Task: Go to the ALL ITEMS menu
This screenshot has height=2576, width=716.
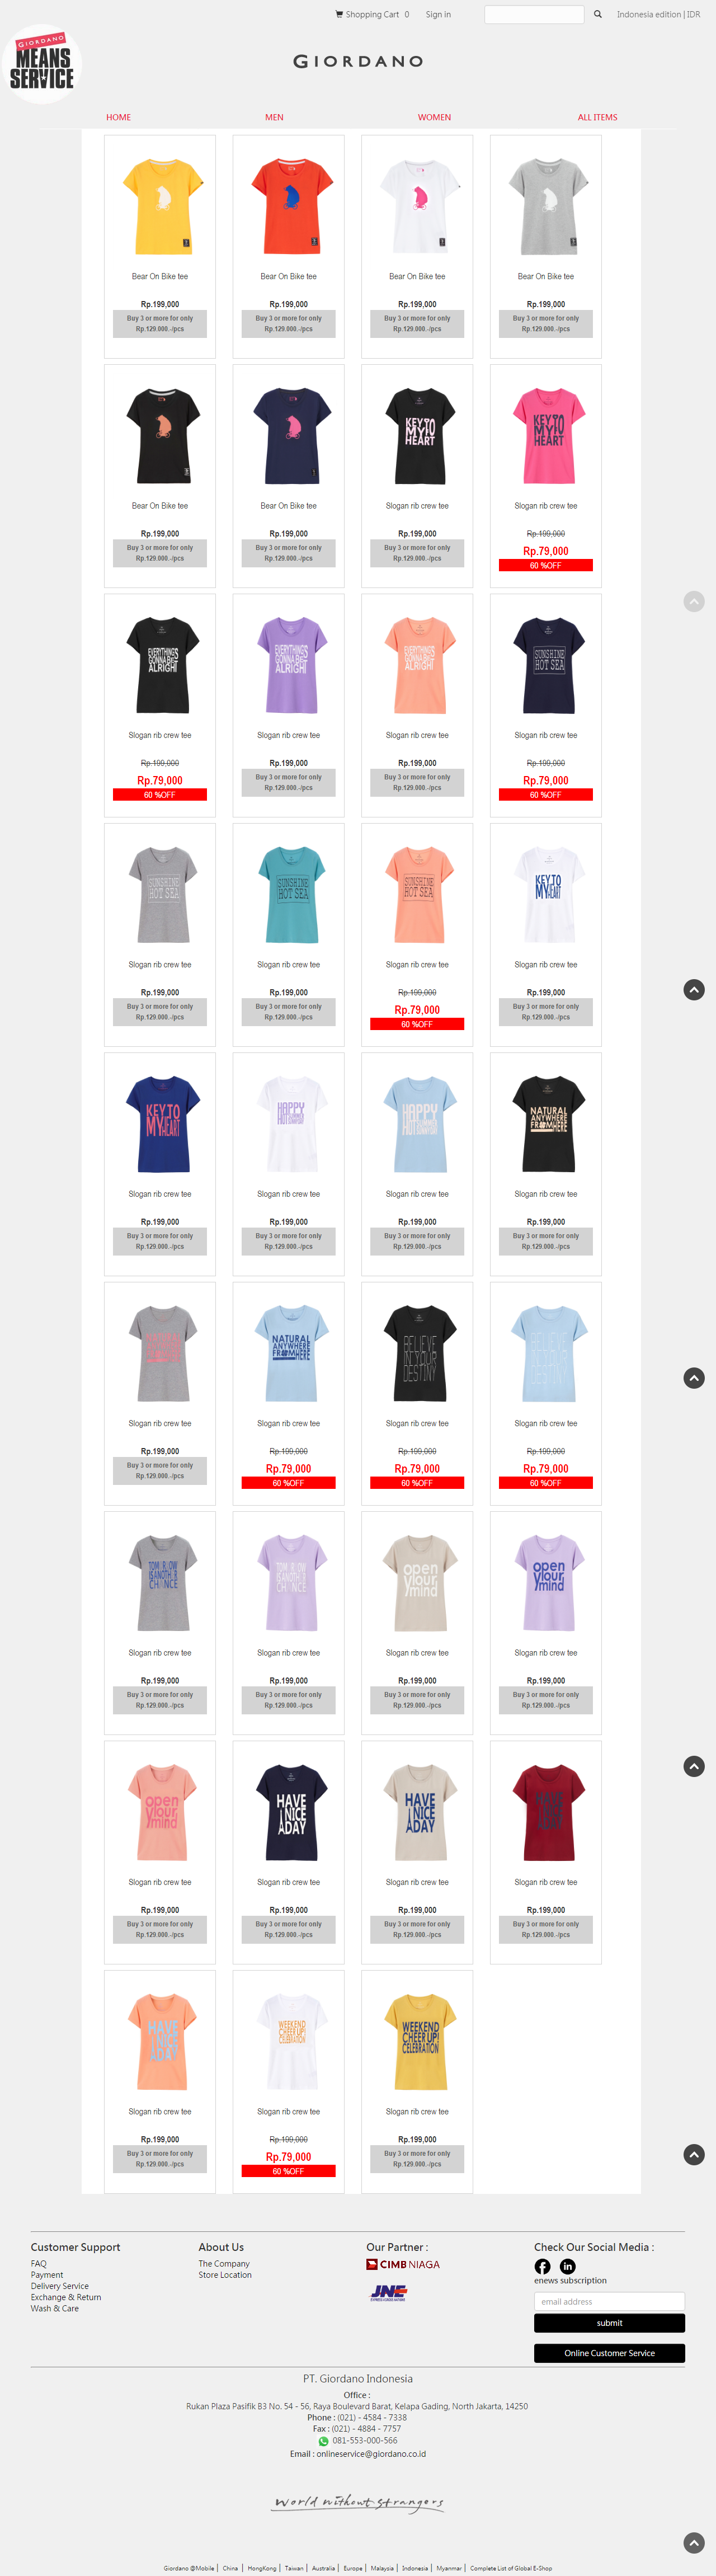Action: (597, 117)
